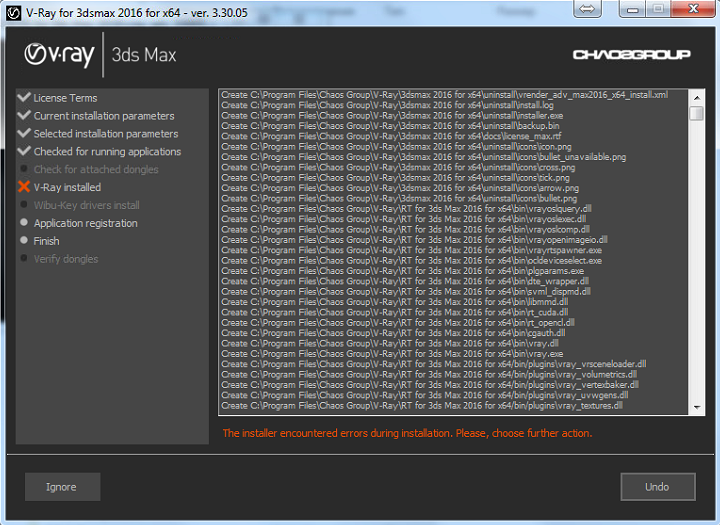Screen dimensions: 720x525
Task: Click the bullet beside Verify dongles
Action: [x=24, y=258]
